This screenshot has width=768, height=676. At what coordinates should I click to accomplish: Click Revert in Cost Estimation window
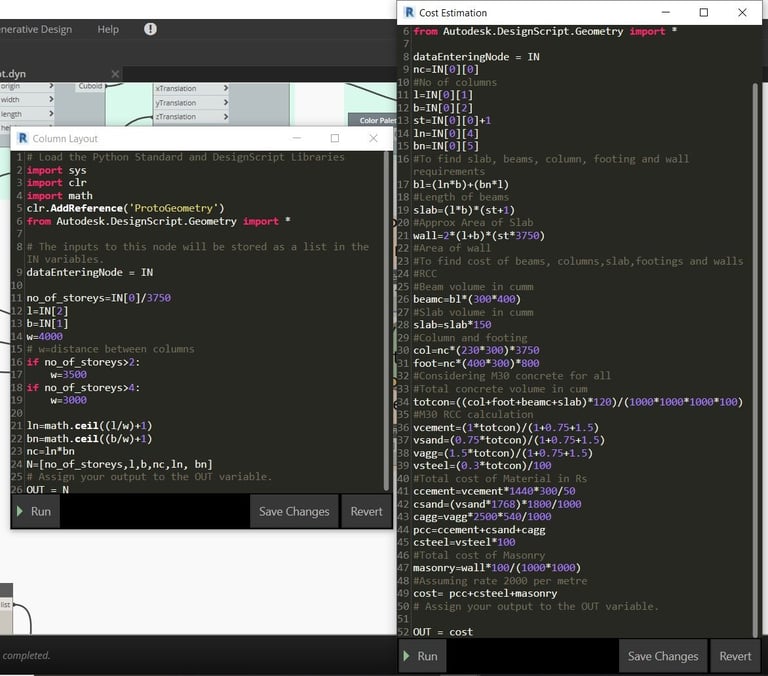[735, 656]
